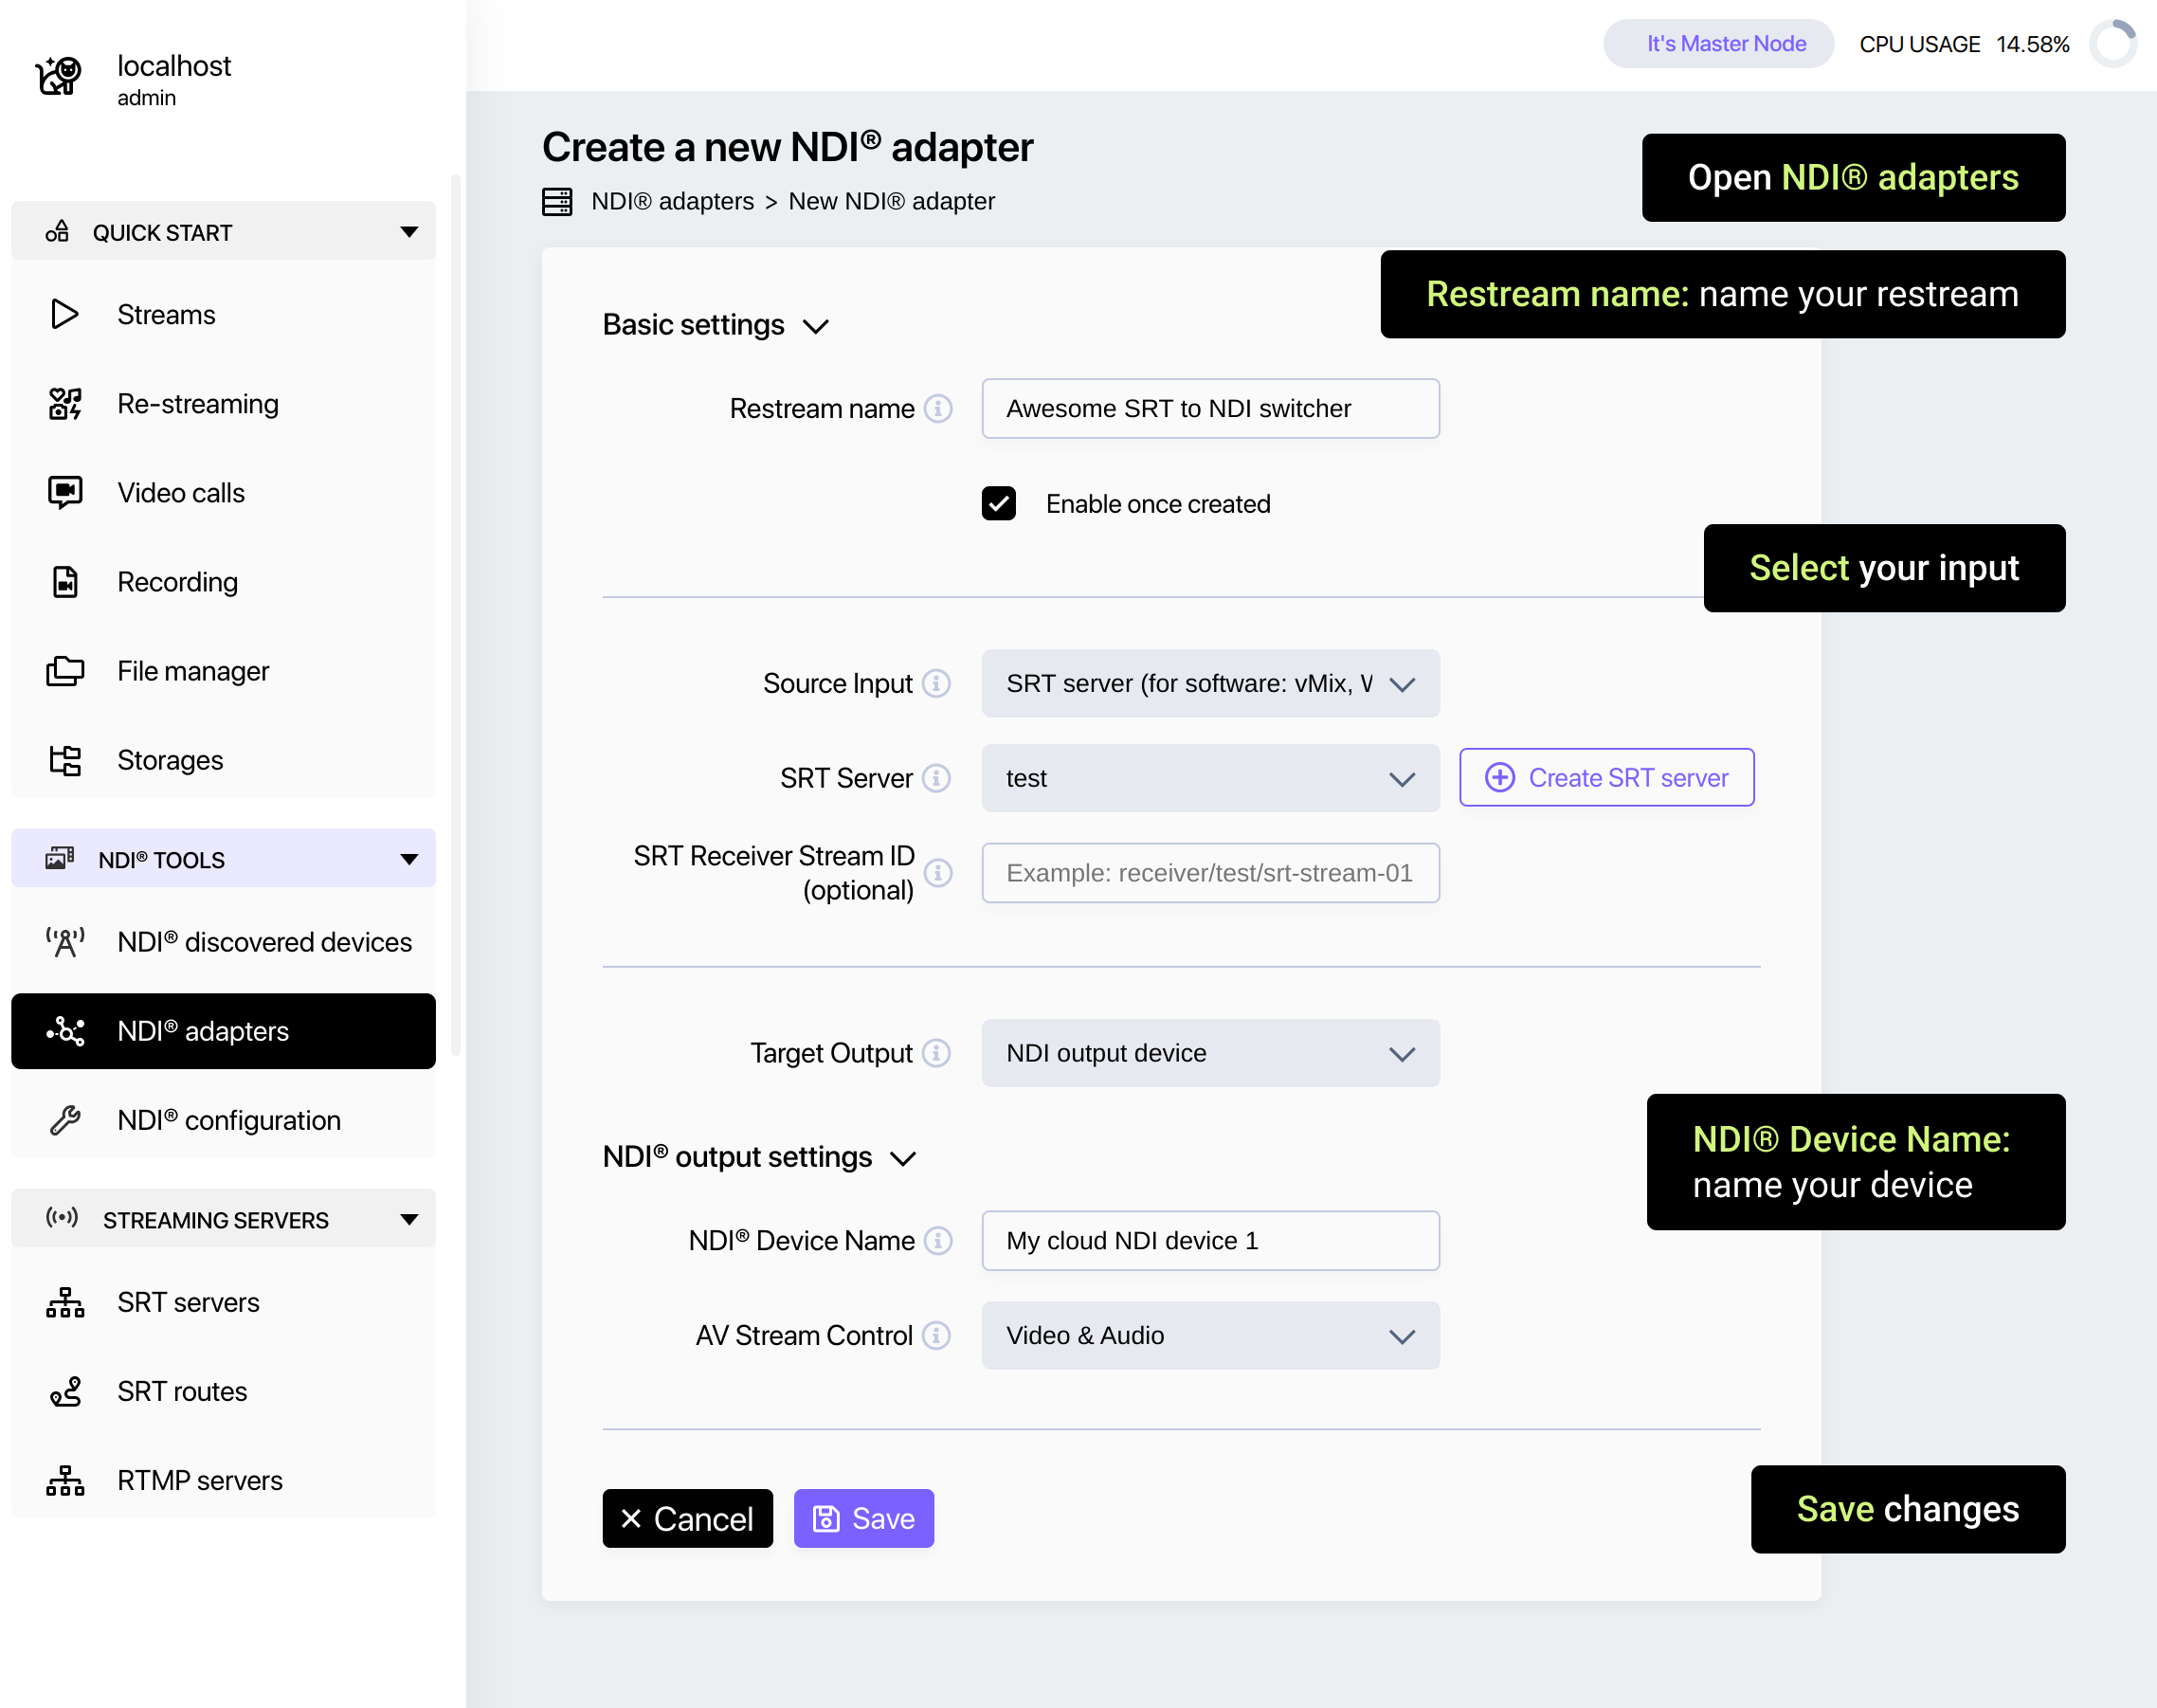Click Create SRT server button

[x=1606, y=777]
